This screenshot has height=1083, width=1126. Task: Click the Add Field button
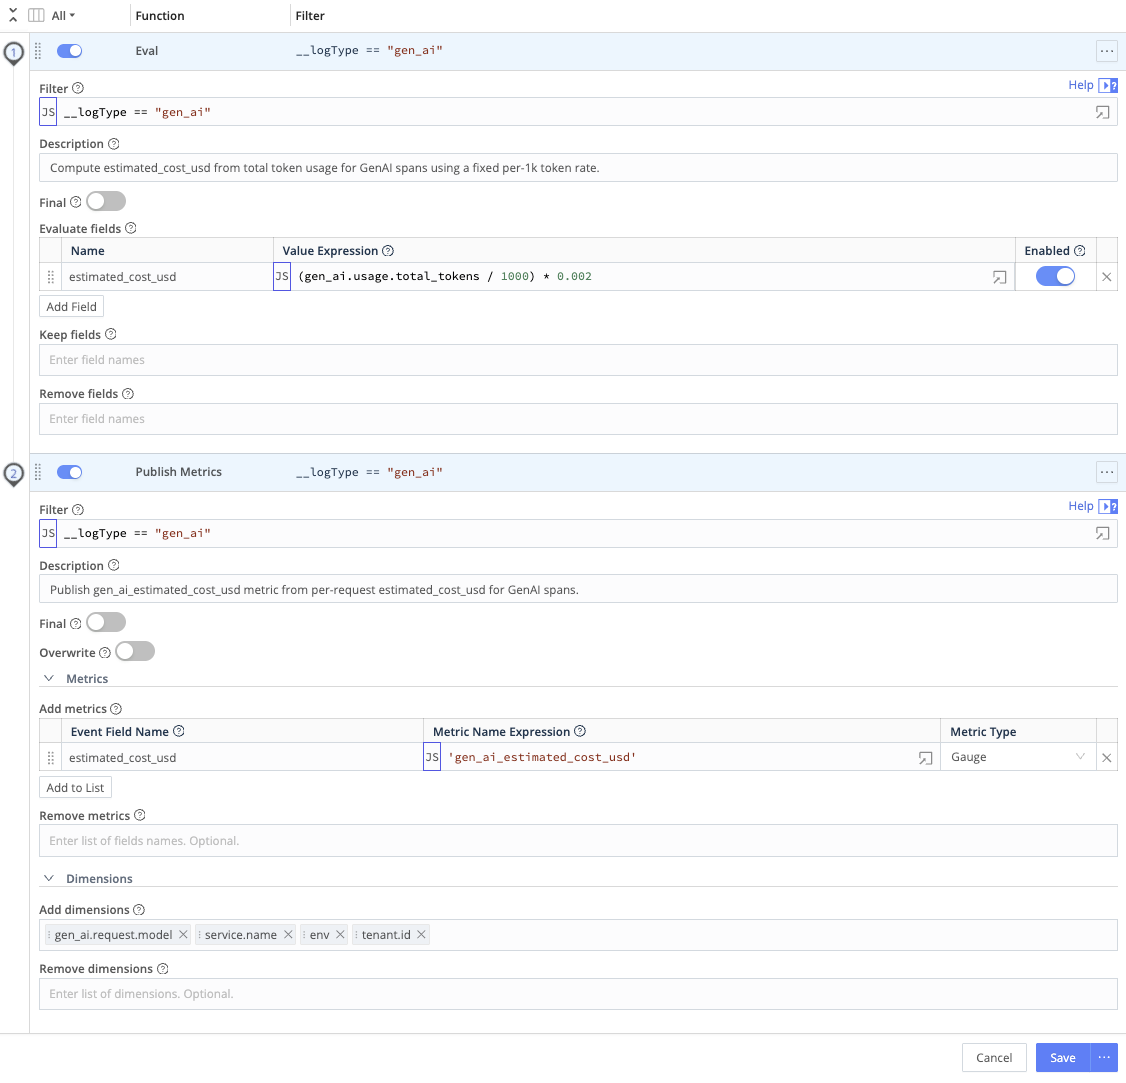[x=70, y=306]
